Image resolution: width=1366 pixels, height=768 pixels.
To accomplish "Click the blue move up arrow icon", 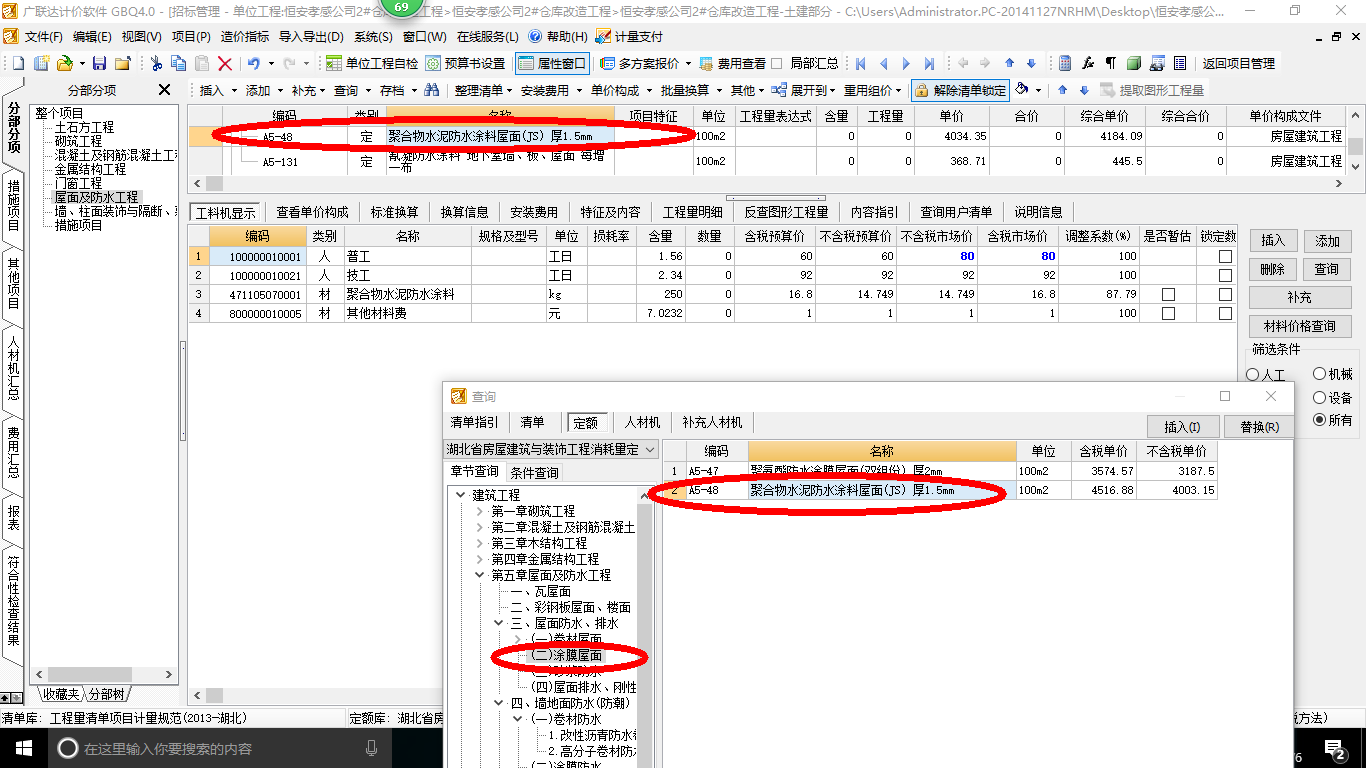I will point(1009,63).
